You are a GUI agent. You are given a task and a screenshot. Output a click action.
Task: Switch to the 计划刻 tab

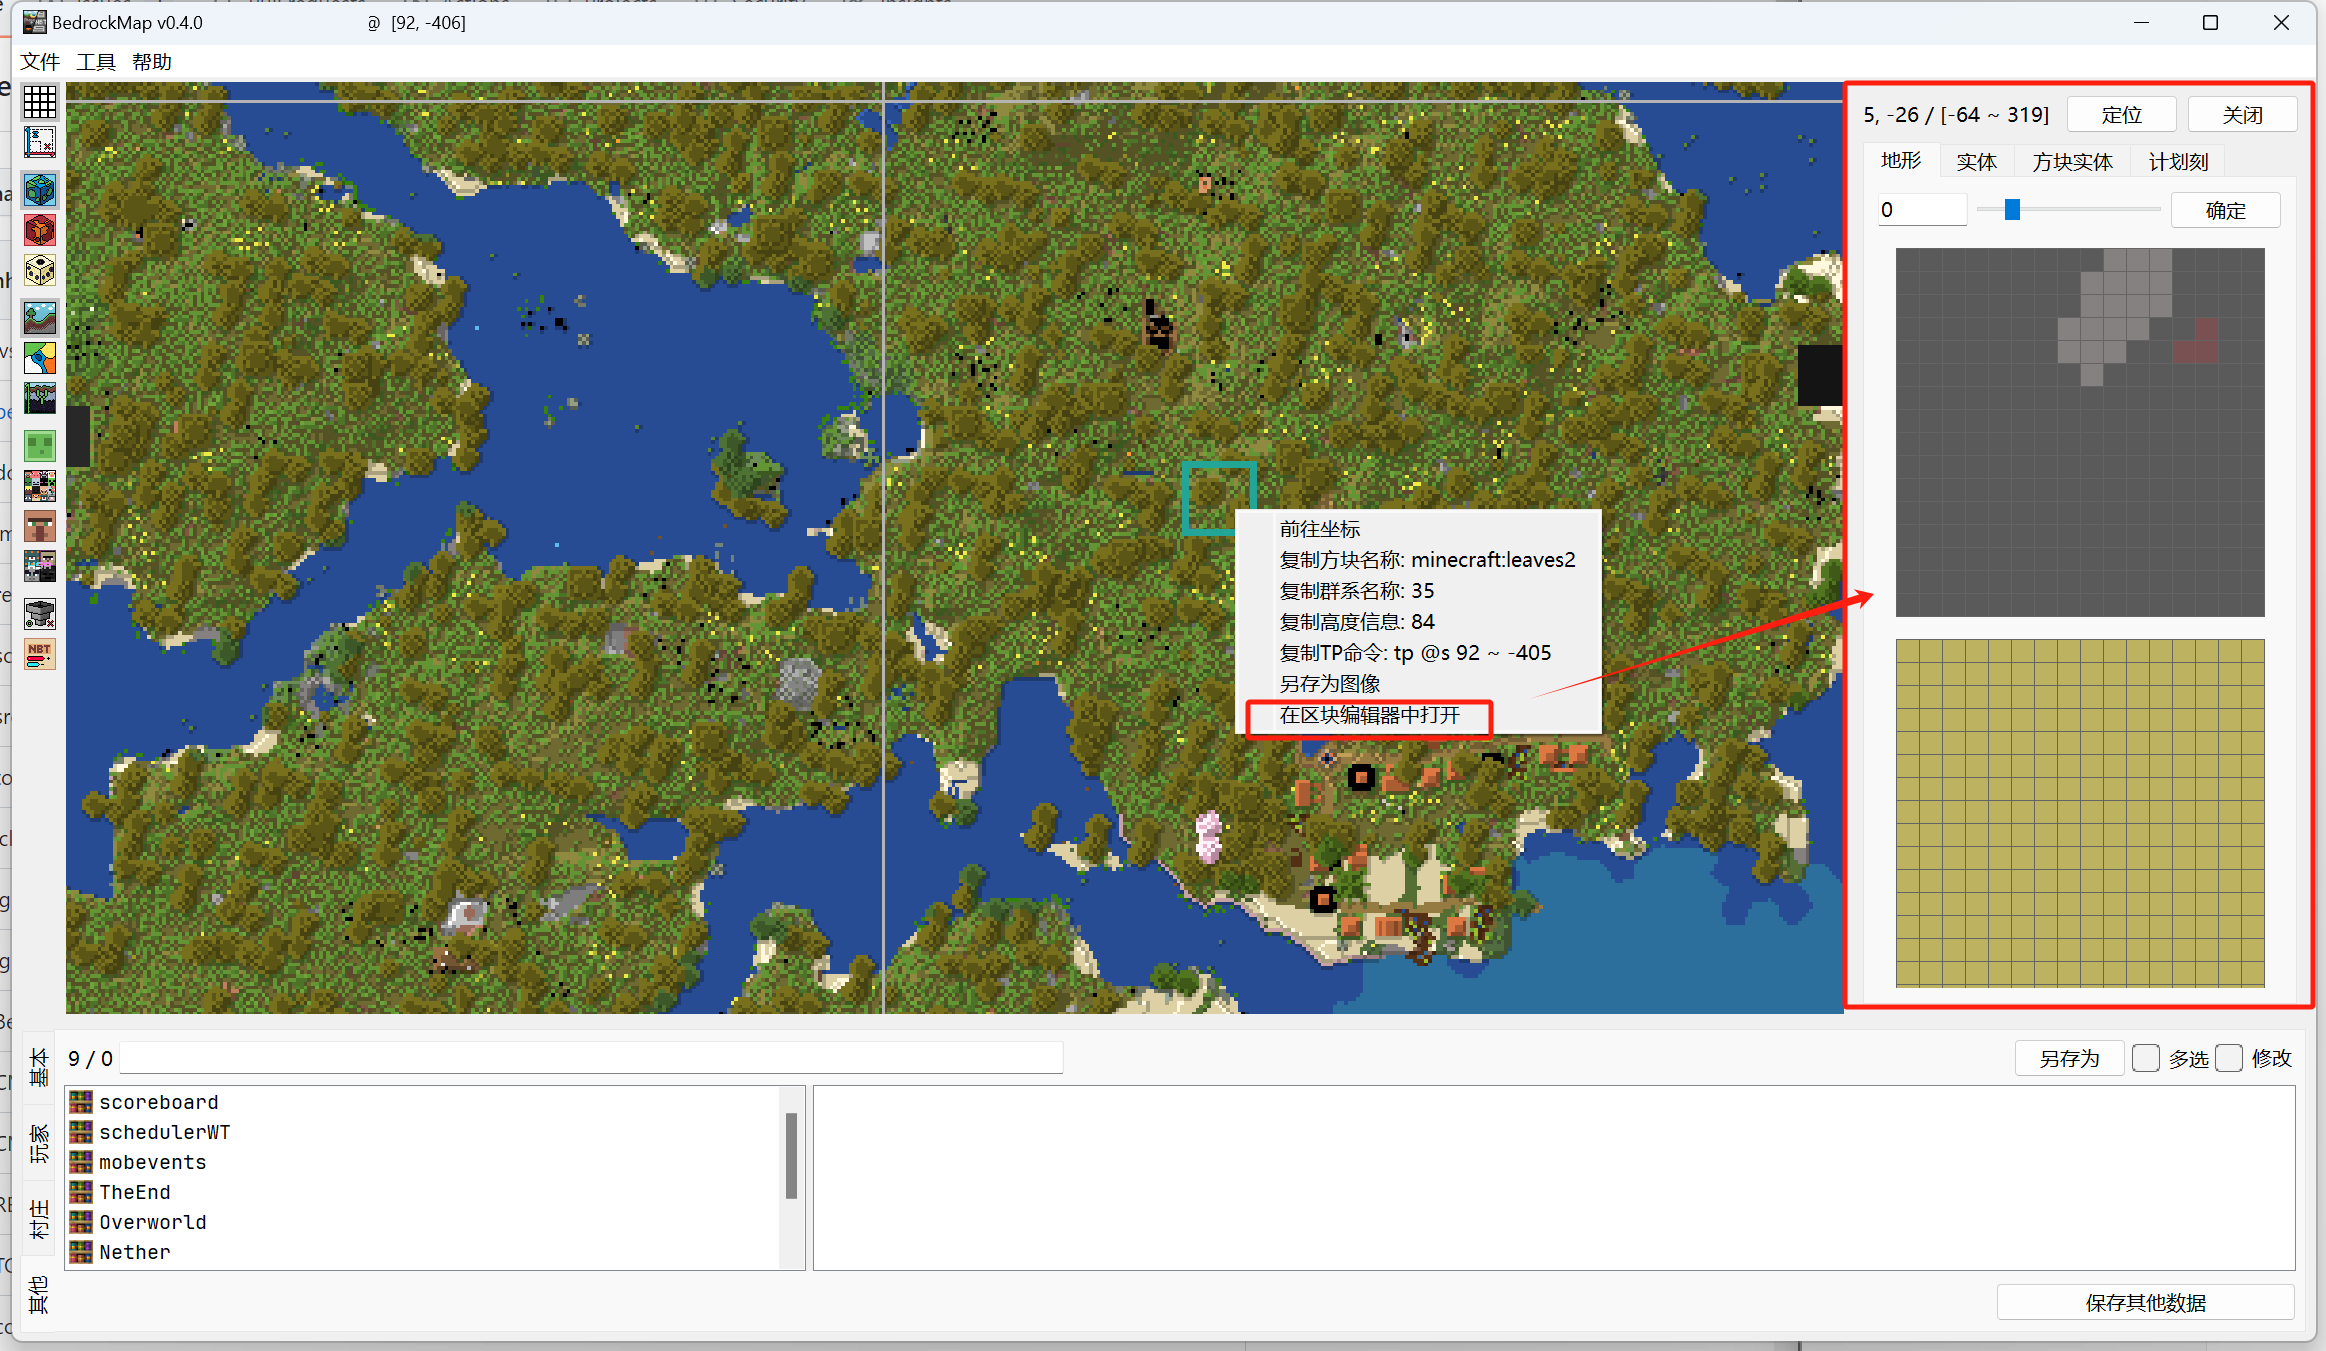tap(2178, 162)
